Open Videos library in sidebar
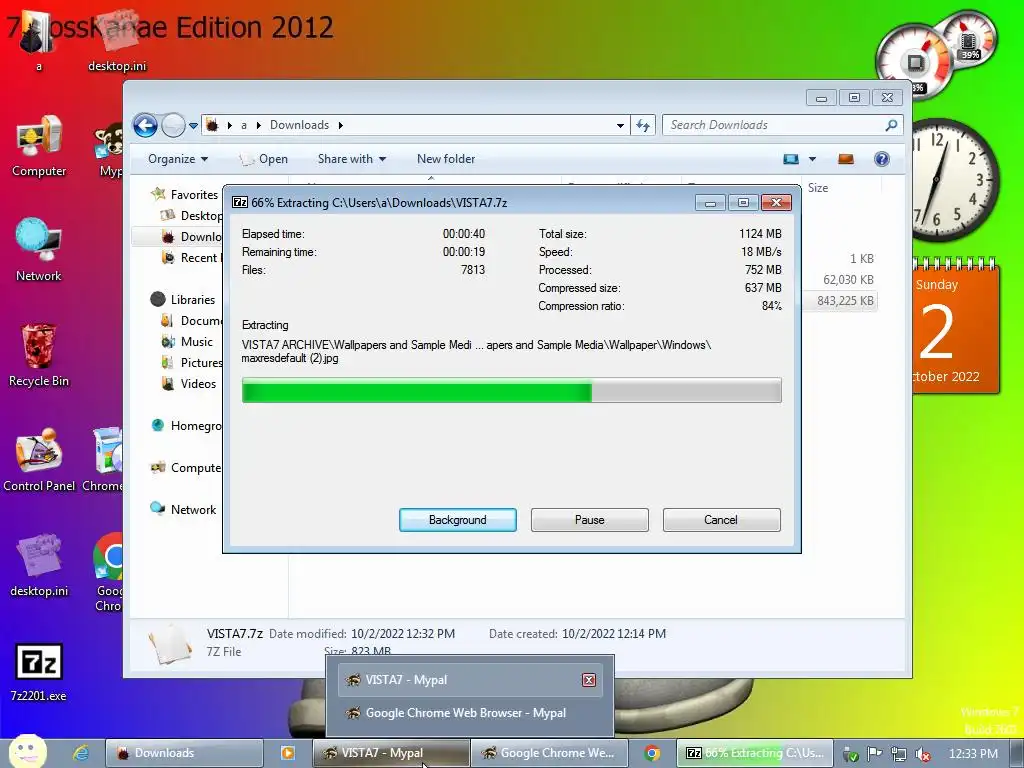 (189, 383)
